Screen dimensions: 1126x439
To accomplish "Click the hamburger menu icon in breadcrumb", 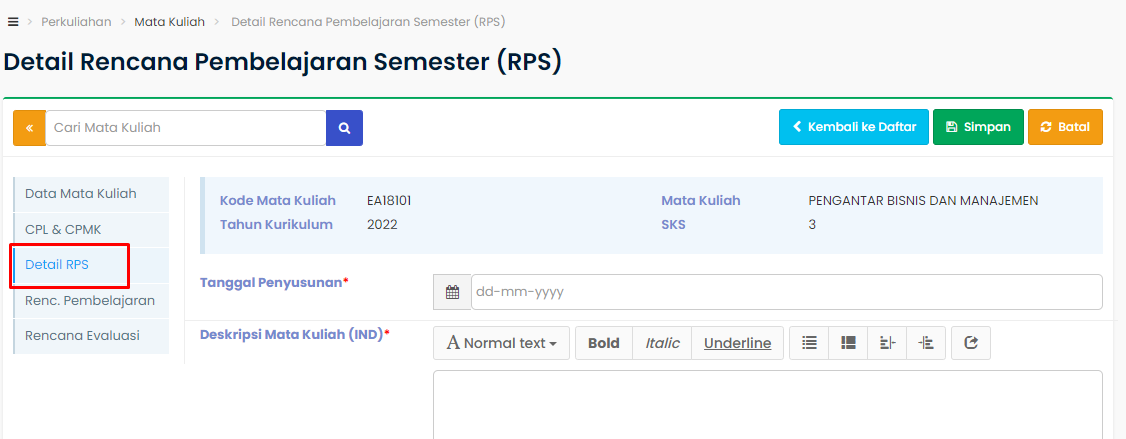I will click(x=13, y=21).
